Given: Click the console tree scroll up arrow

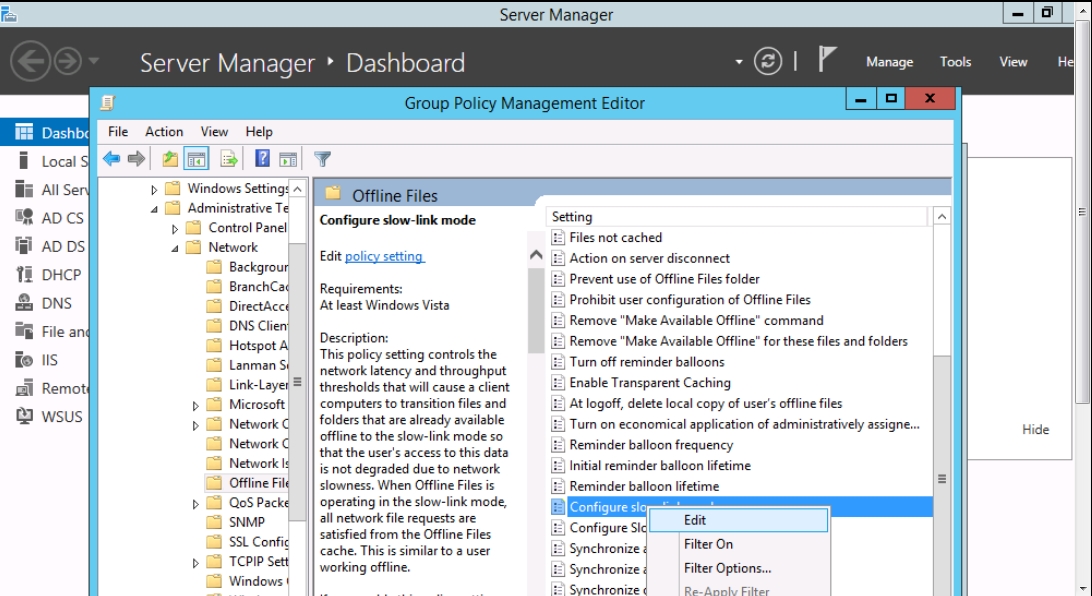Looking at the screenshot, I should click(297, 189).
